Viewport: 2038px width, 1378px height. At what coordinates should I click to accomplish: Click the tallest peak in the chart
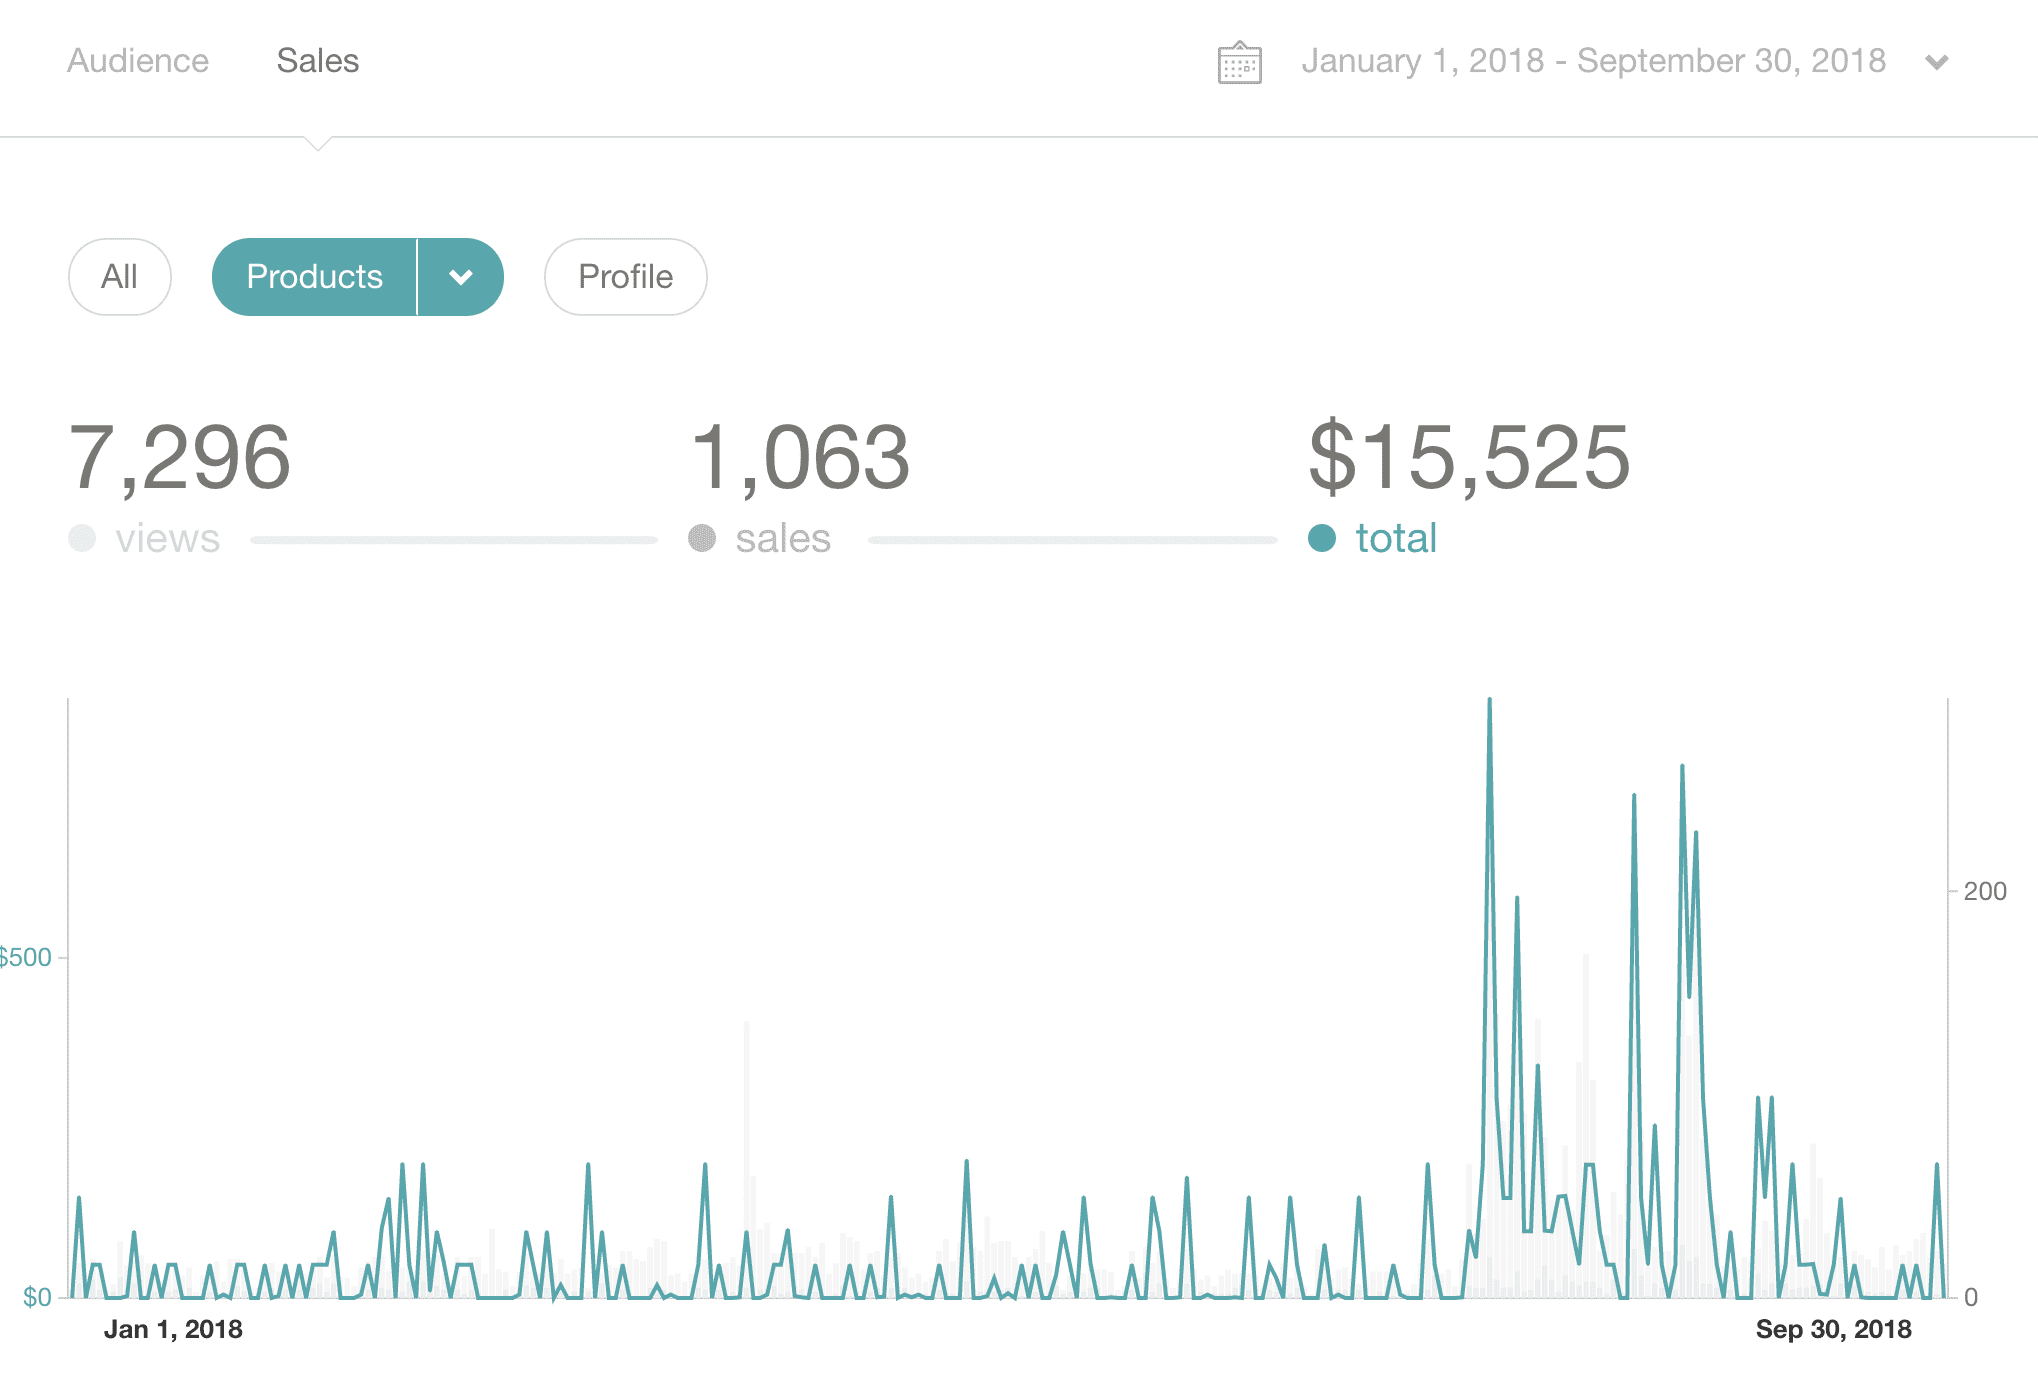(x=1489, y=702)
